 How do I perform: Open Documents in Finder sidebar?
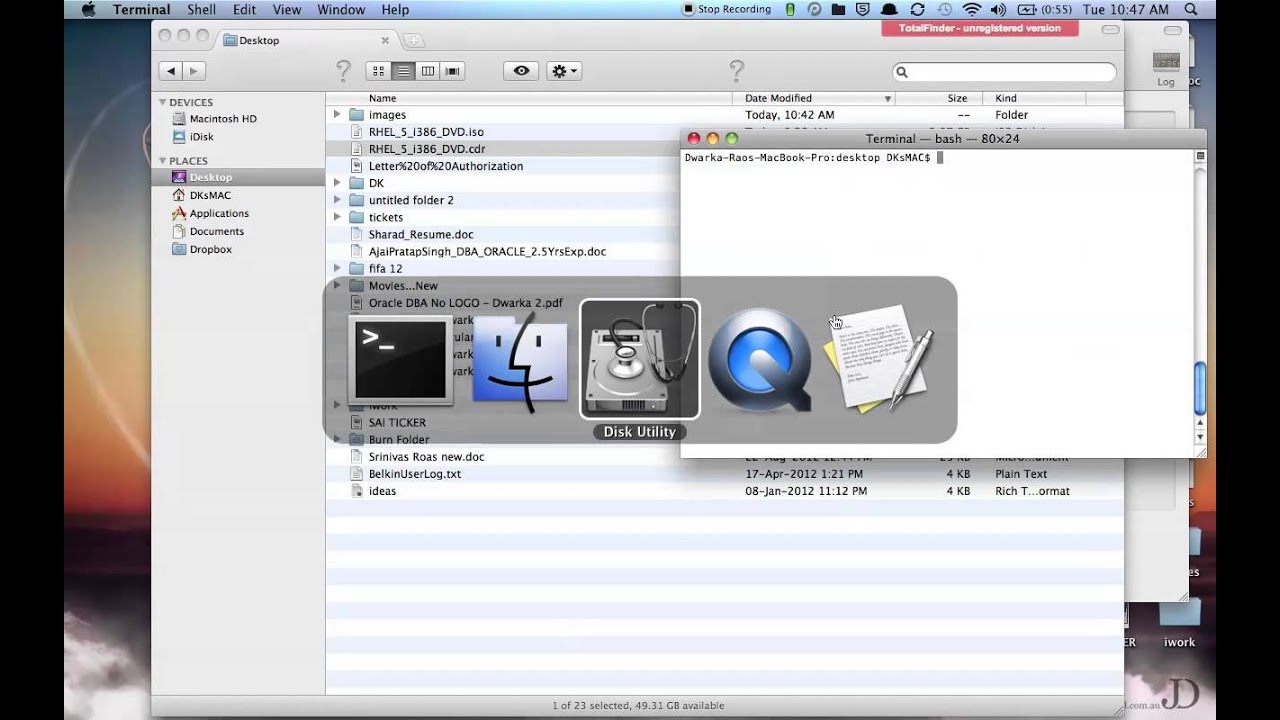217,231
